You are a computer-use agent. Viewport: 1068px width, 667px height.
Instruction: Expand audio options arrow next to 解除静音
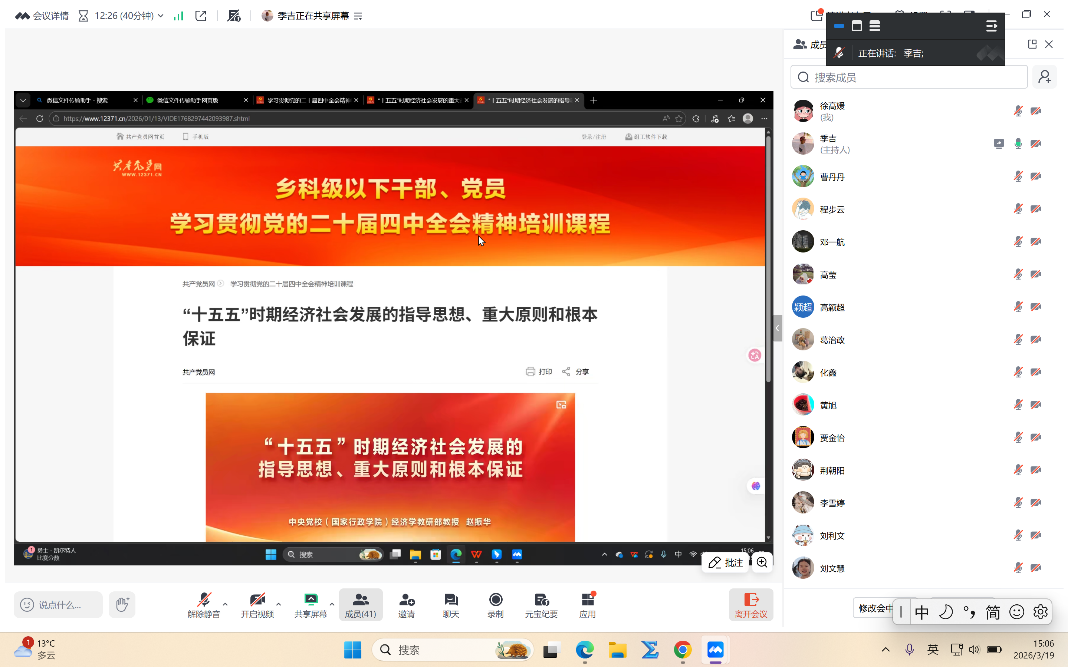(x=225, y=604)
